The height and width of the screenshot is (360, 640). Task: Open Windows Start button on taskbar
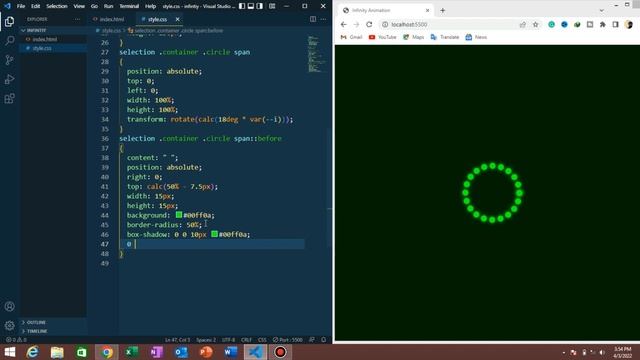(x=9, y=352)
